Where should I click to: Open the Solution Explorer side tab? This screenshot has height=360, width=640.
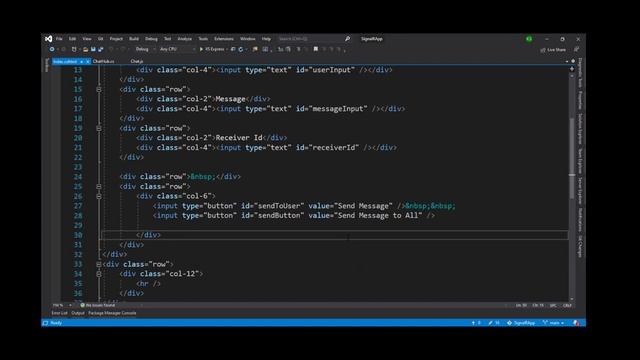tap(580, 129)
